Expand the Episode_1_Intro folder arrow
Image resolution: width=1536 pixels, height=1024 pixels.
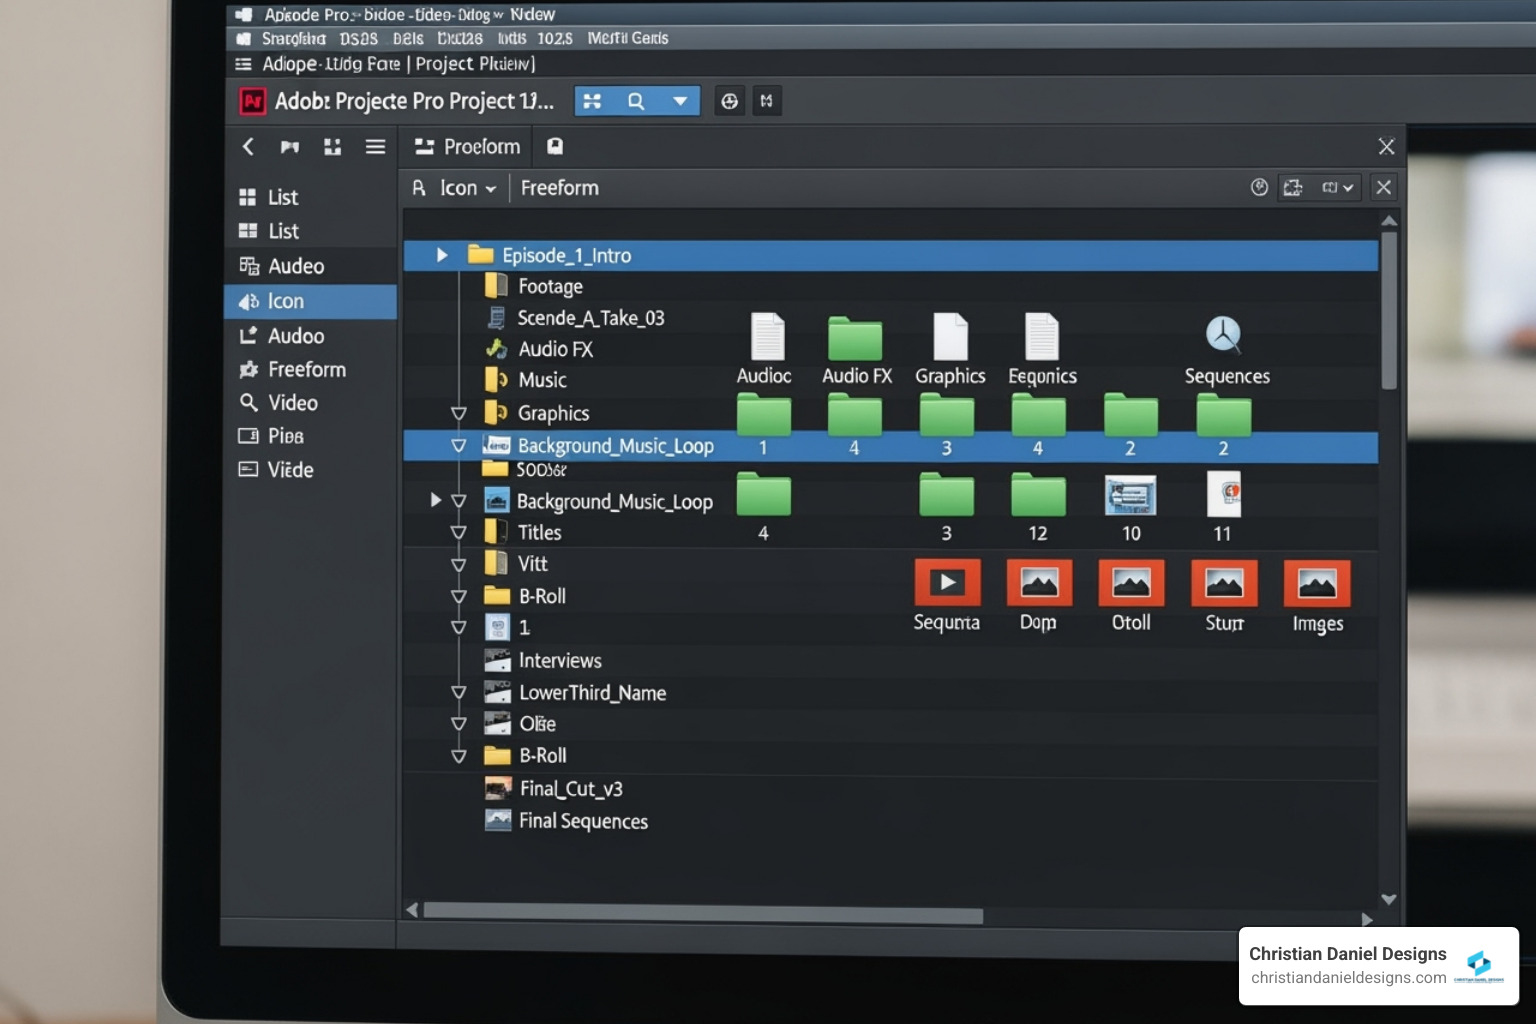(441, 255)
